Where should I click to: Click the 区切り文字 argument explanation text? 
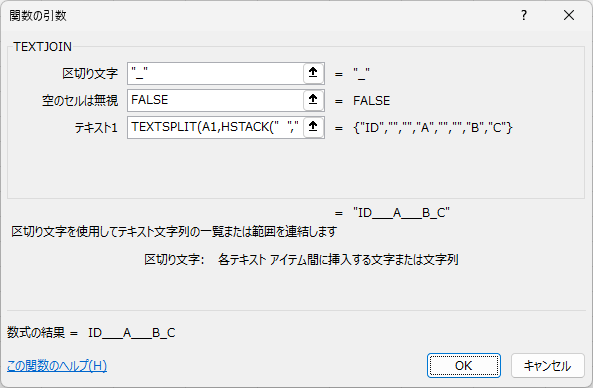[301, 260]
